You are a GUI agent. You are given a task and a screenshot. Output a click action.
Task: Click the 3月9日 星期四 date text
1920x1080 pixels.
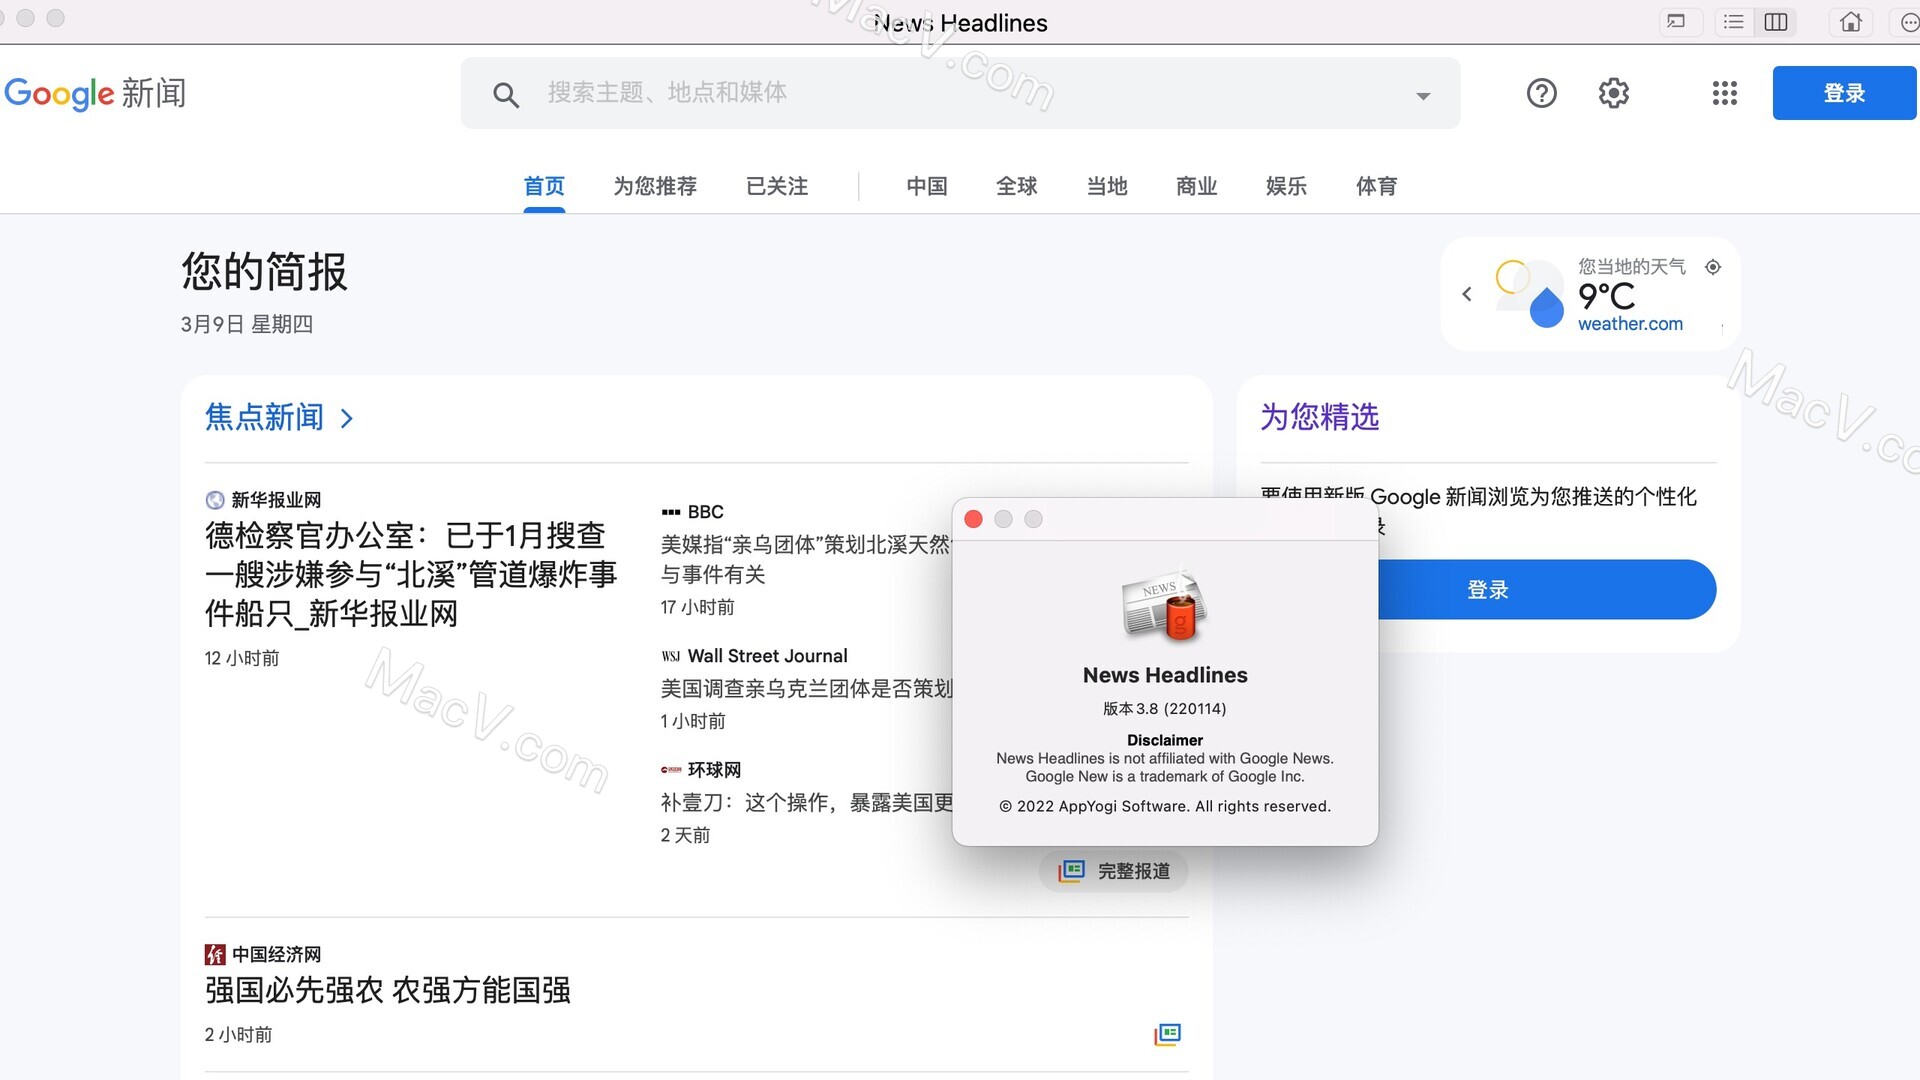tap(247, 324)
